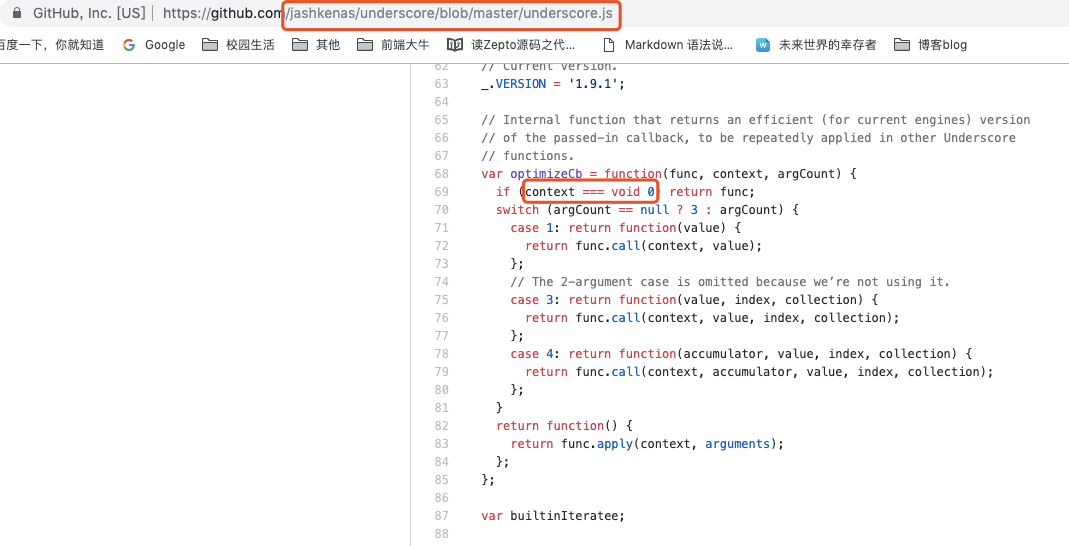The width and height of the screenshot is (1069, 546).
Task: Click the 'return function() {' line
Action: (x=564, y=426)
